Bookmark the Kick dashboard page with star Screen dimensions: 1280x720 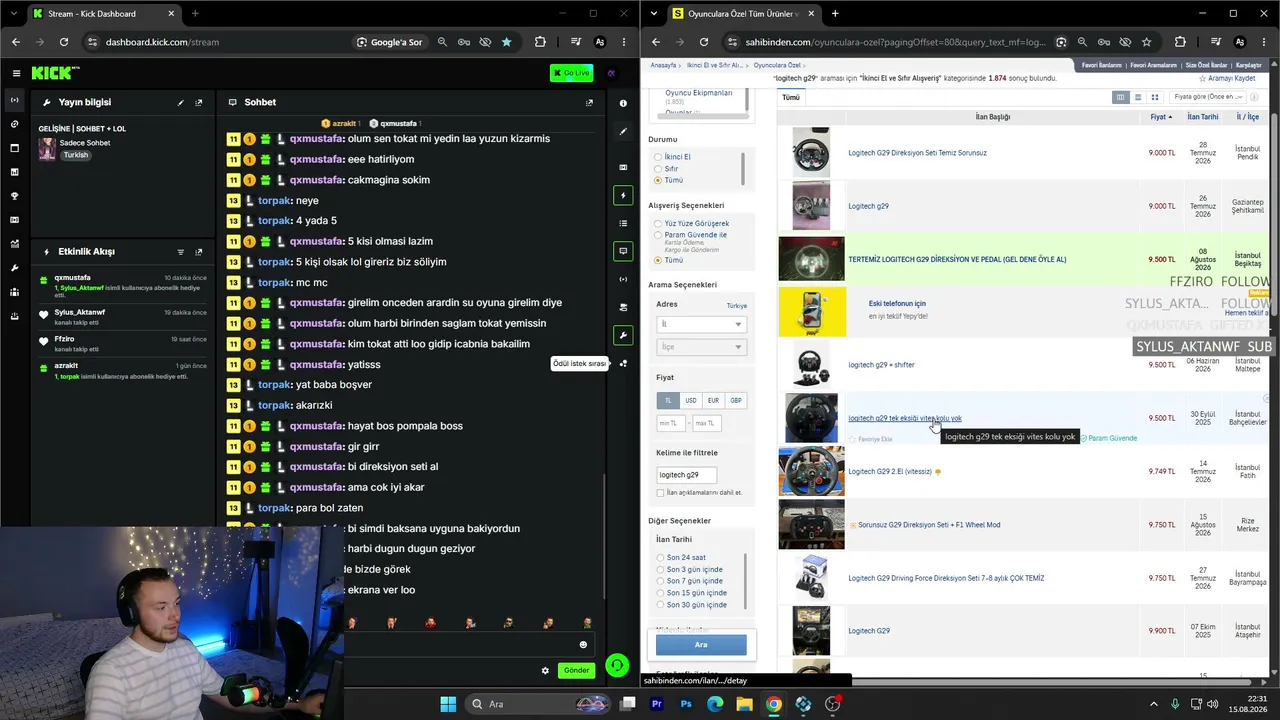click(x=506, y=42)
